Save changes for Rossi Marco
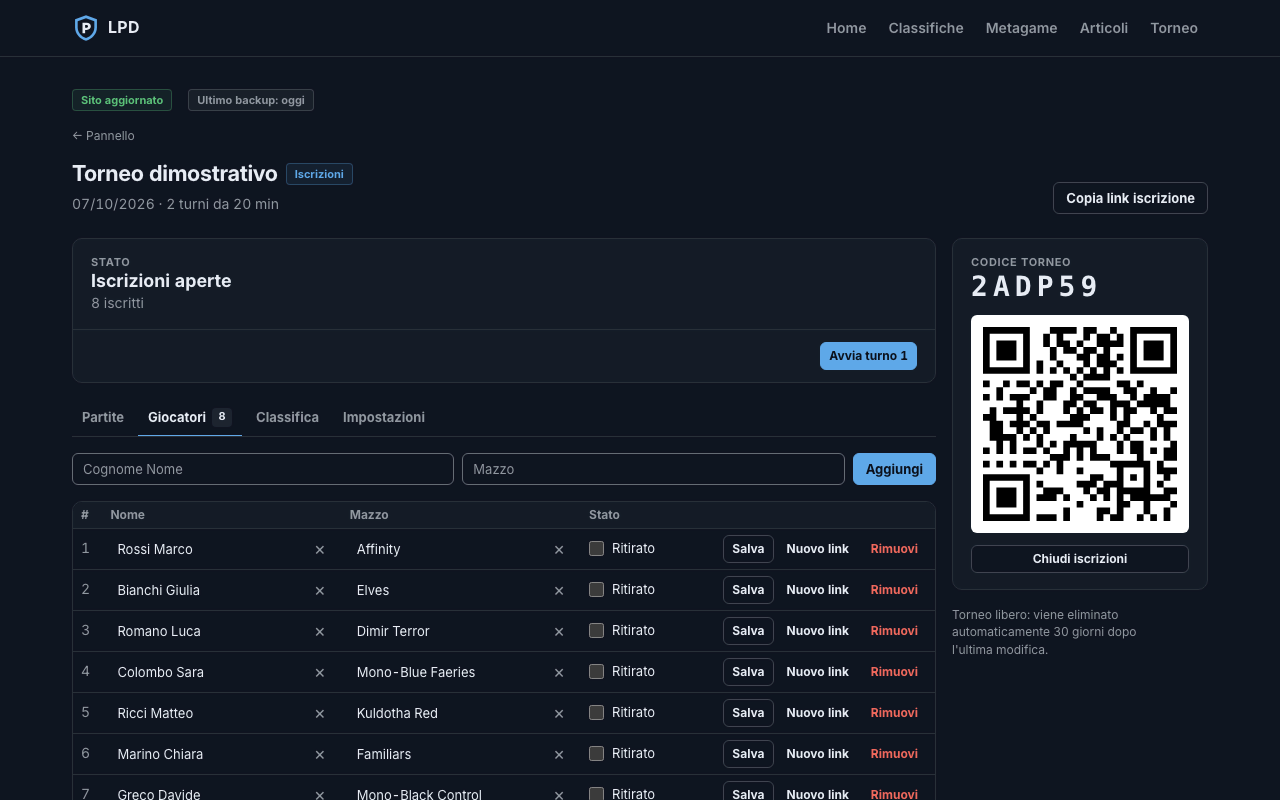1280x800 pixels. pyautogui.click(x=748, y=549)
